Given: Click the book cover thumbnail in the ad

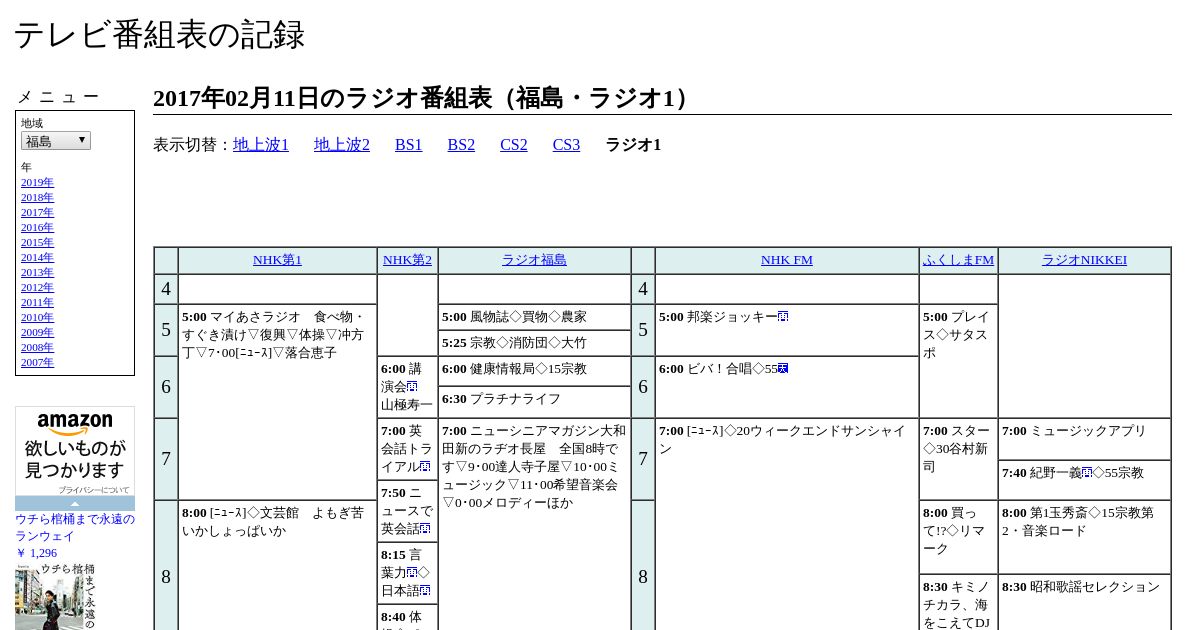Looking at the screenshot, I should (55, 597).
